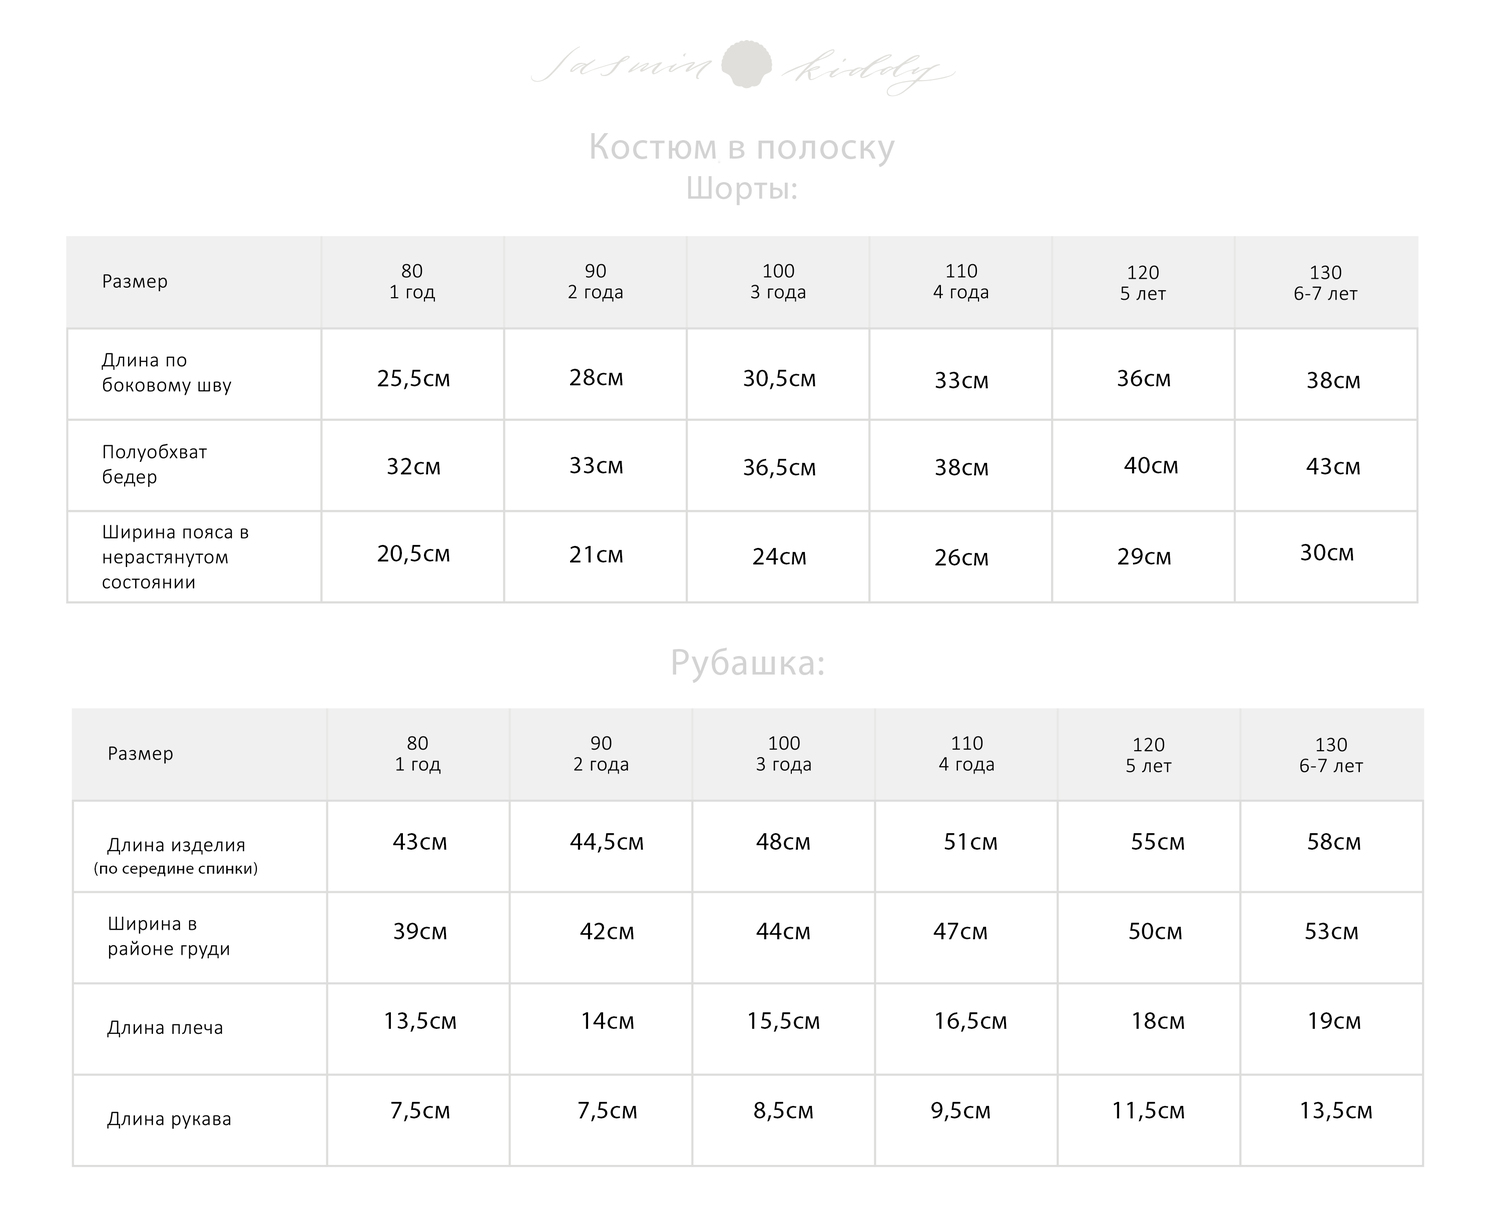This screenshot has height=1229, width=1500.
Task: Select the '29см' waistband width cell
Action: pos(1143,557)
